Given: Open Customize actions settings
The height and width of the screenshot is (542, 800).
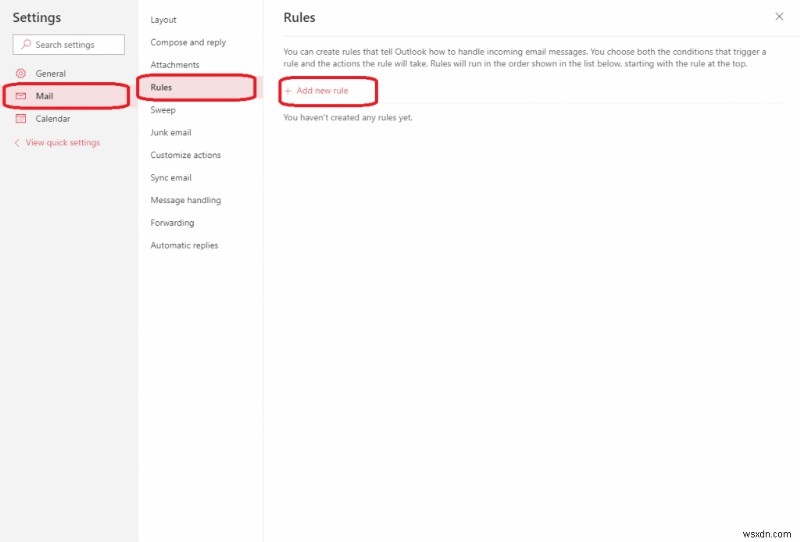Looking at the screenshot, I should coord(186,155).
